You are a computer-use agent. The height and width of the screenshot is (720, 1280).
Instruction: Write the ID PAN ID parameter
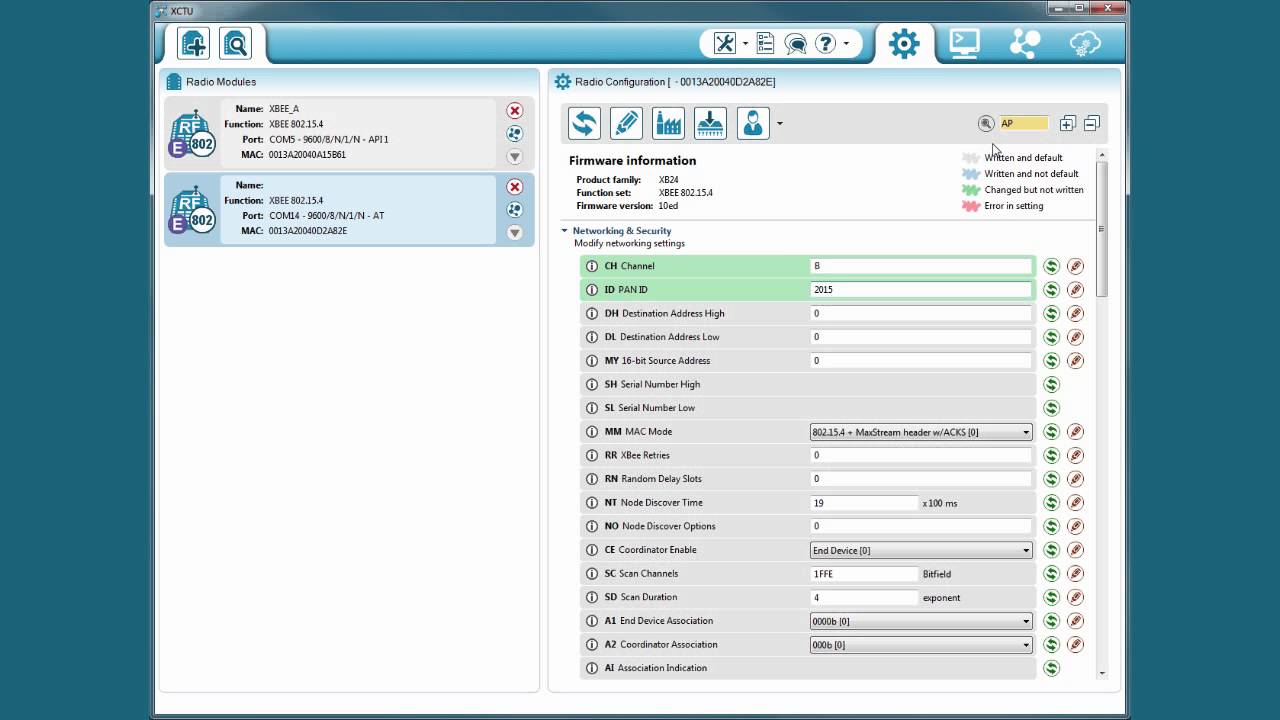point(1075,290)
